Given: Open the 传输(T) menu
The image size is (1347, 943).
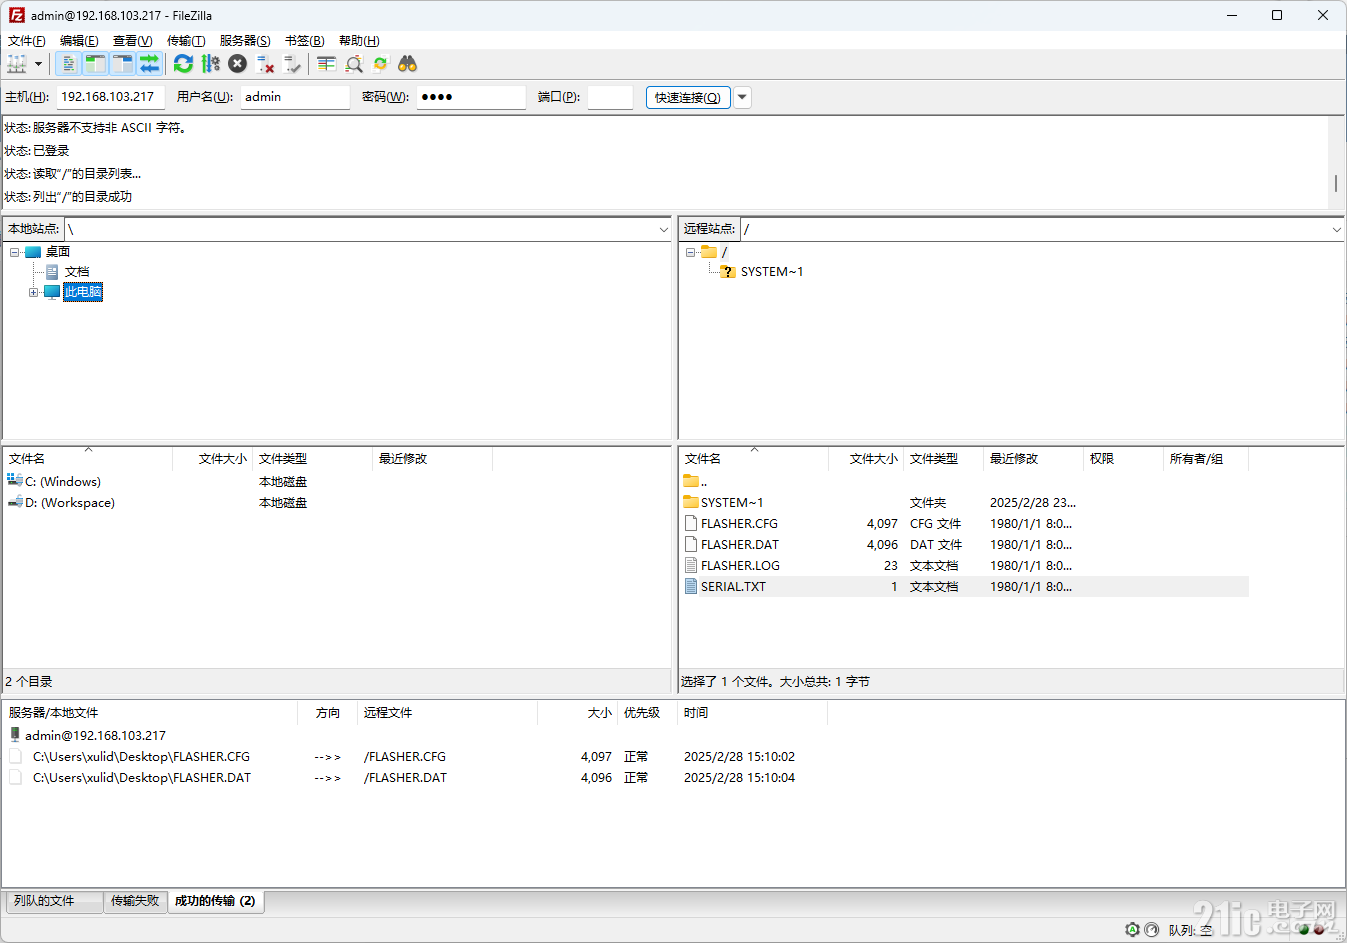Looking at the screenshot, I should tap(186, 41).
